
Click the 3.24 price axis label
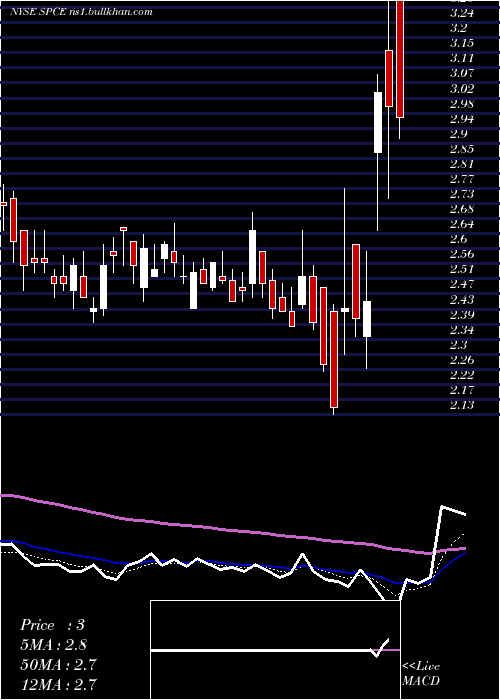[461, 13]
